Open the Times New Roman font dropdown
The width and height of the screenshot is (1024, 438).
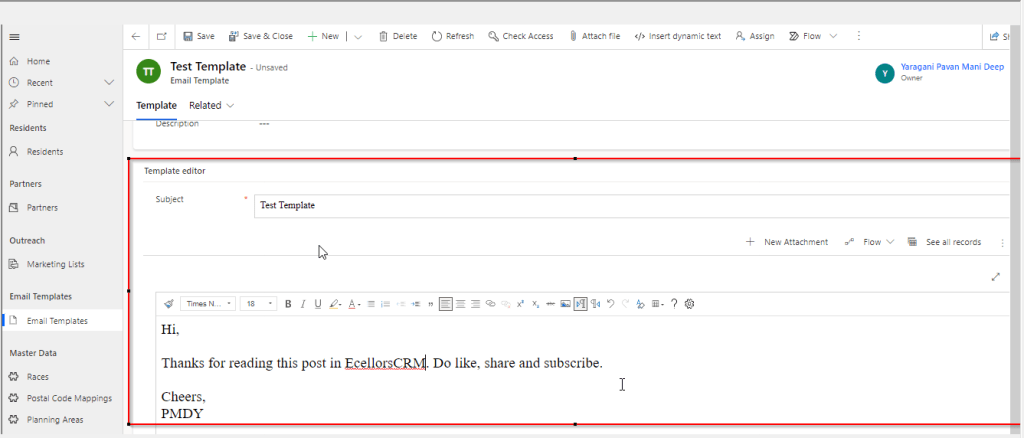(x=208, y=304)
